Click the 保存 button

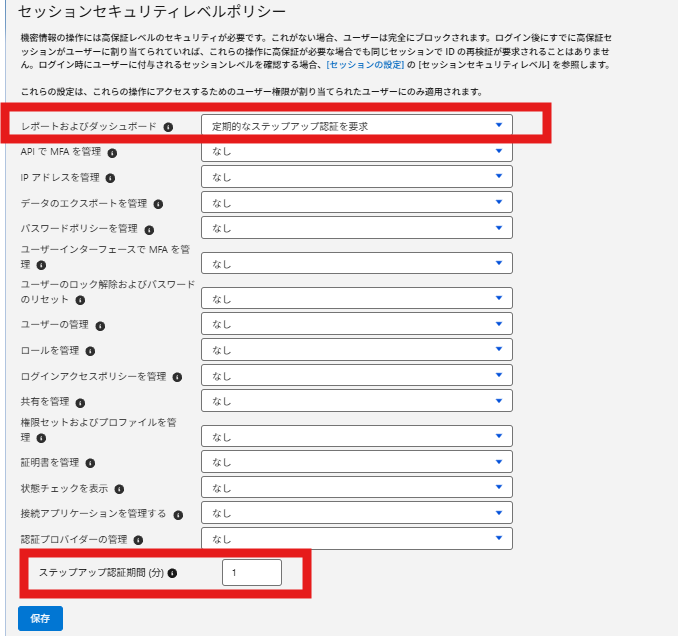point(40,618)
